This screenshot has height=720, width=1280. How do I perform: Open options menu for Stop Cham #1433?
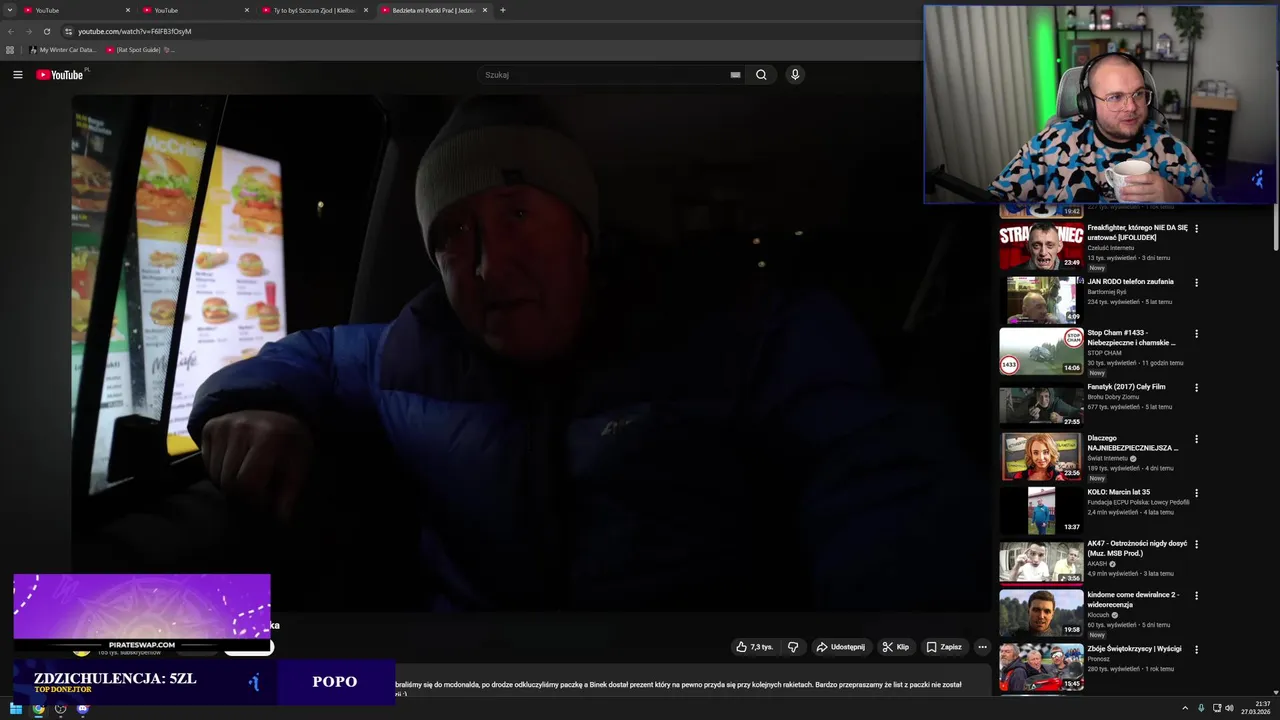[x=1196, y=334]
